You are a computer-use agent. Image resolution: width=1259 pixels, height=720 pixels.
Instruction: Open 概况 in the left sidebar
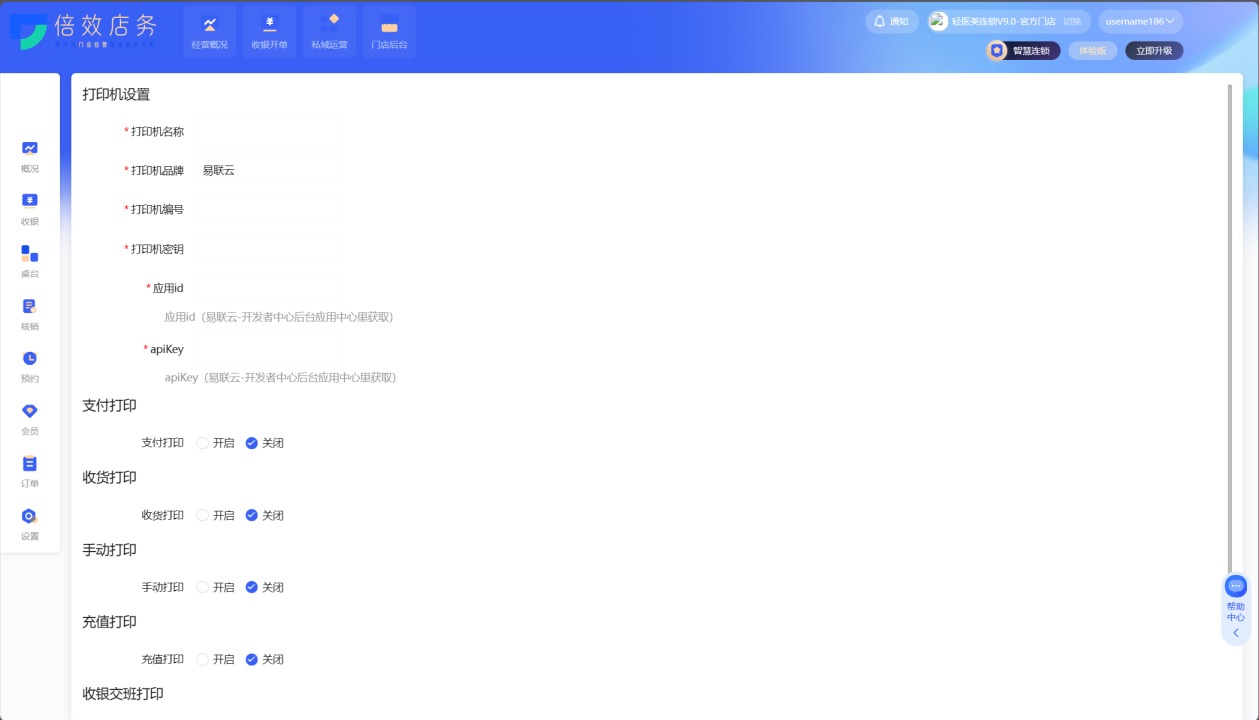[30, 157]
